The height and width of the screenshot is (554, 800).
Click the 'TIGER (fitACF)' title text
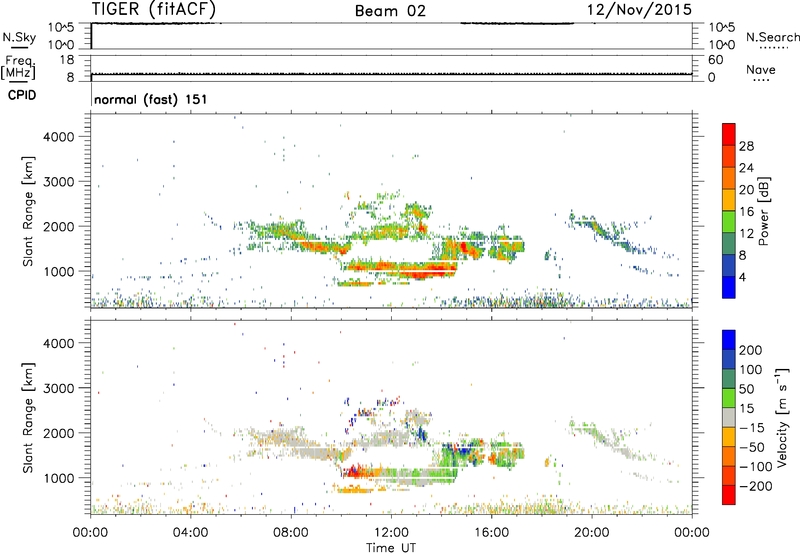pyautogui.click(x=154, y=9)
